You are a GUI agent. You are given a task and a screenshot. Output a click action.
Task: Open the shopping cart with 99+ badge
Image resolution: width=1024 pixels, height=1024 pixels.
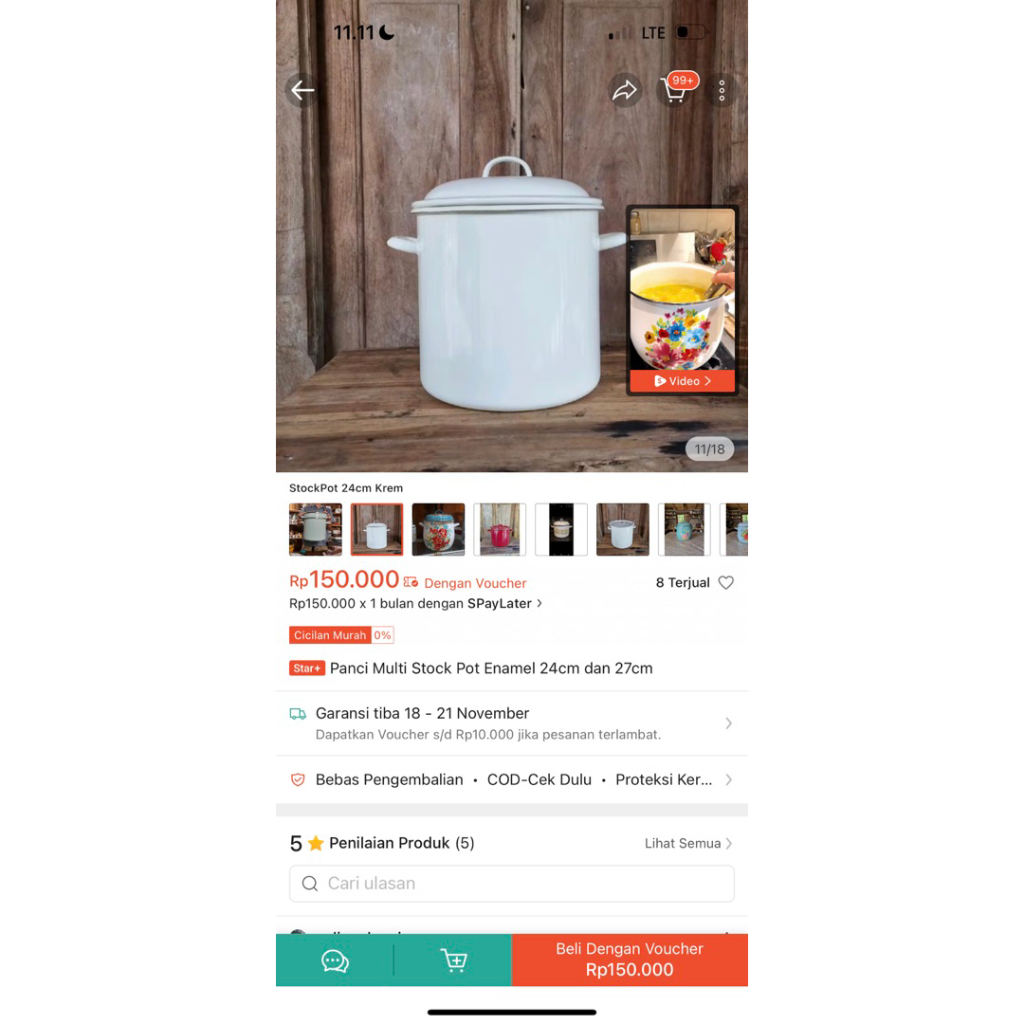pyautogui.click(x=676, y=89)
